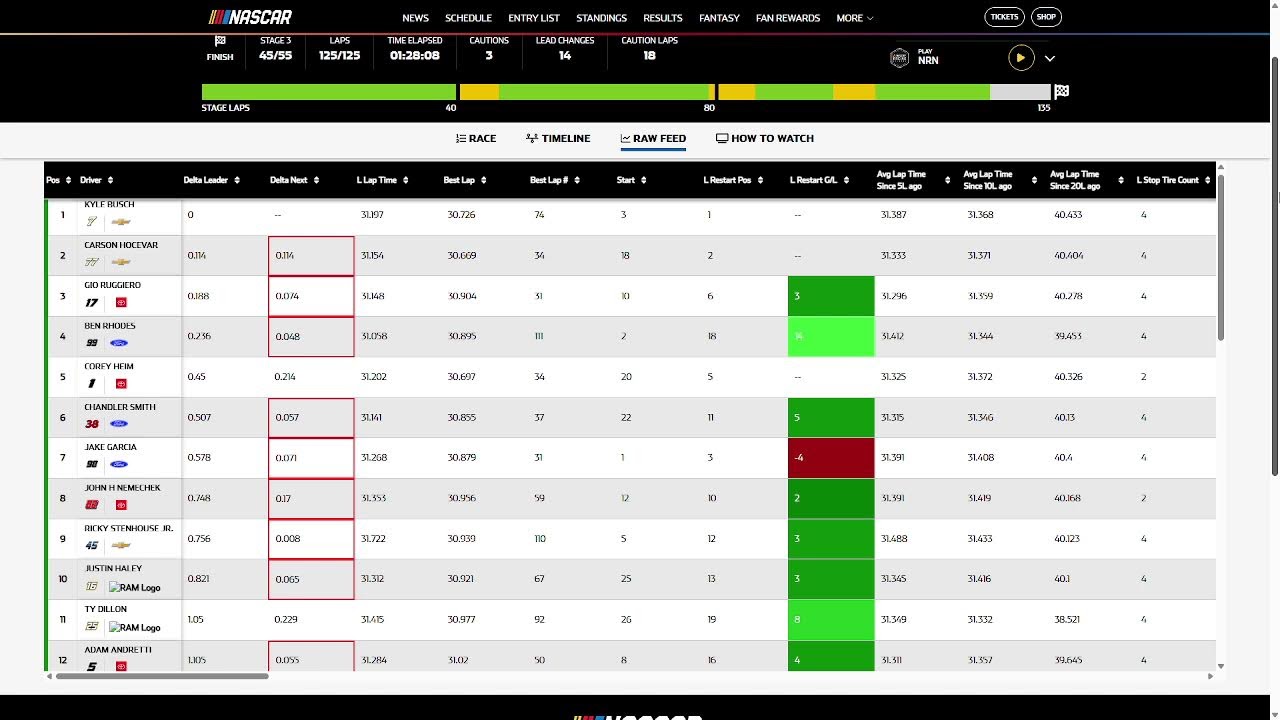Click Jake Garcia's red -4 restart cell
The height and width of the screenshot is (720, 1280).
(831, 458)
